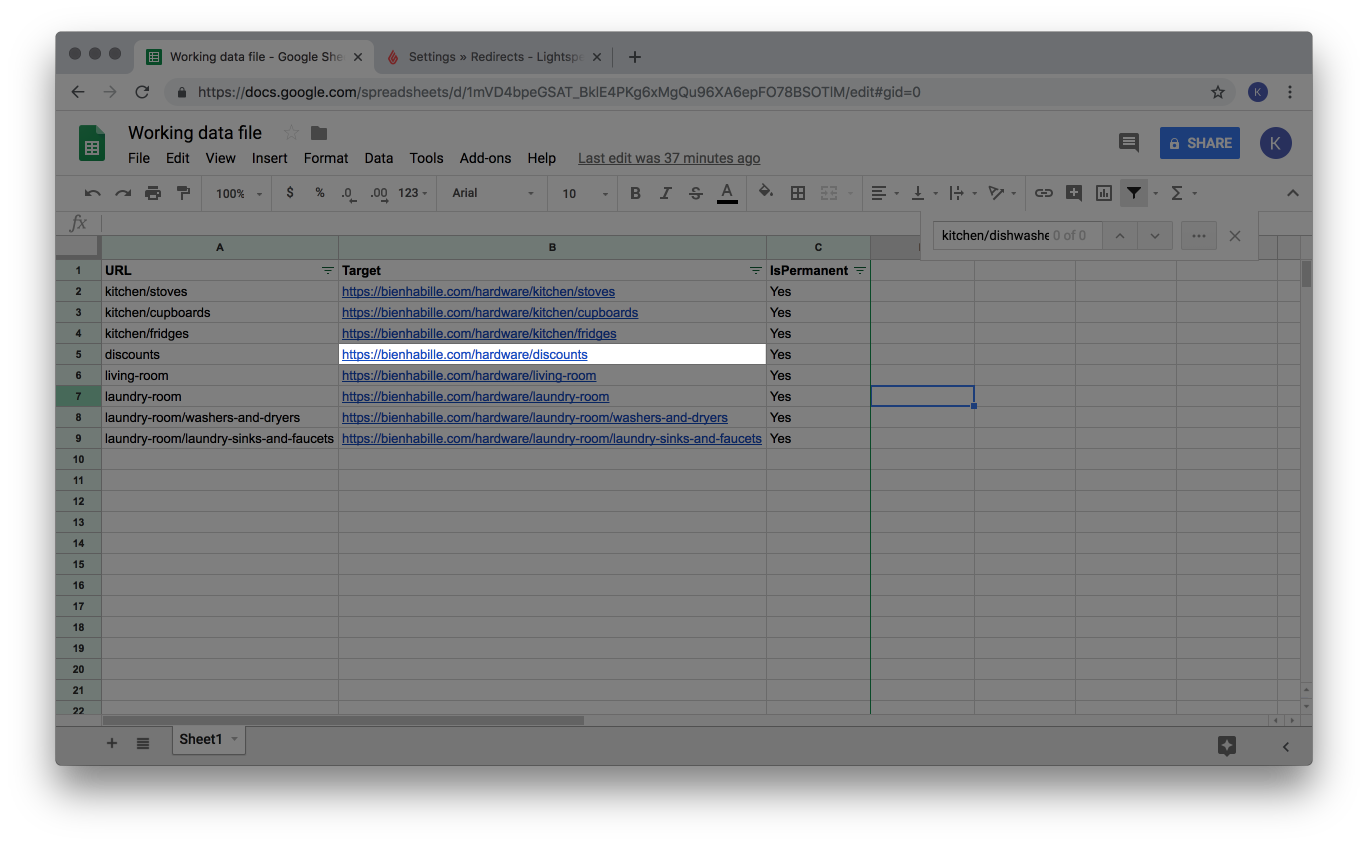Screen dimensions: 1368x845
Task: Close the find bar
Action: click(1235, 236)
